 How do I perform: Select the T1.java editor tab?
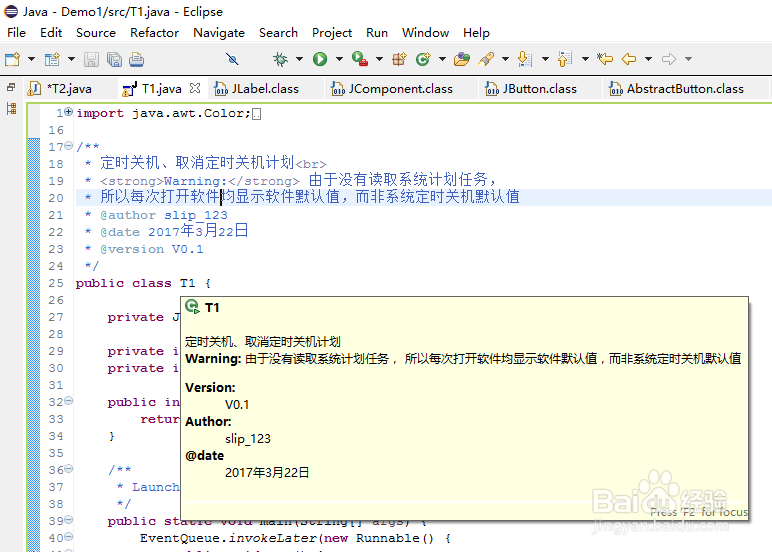[161, 89]
